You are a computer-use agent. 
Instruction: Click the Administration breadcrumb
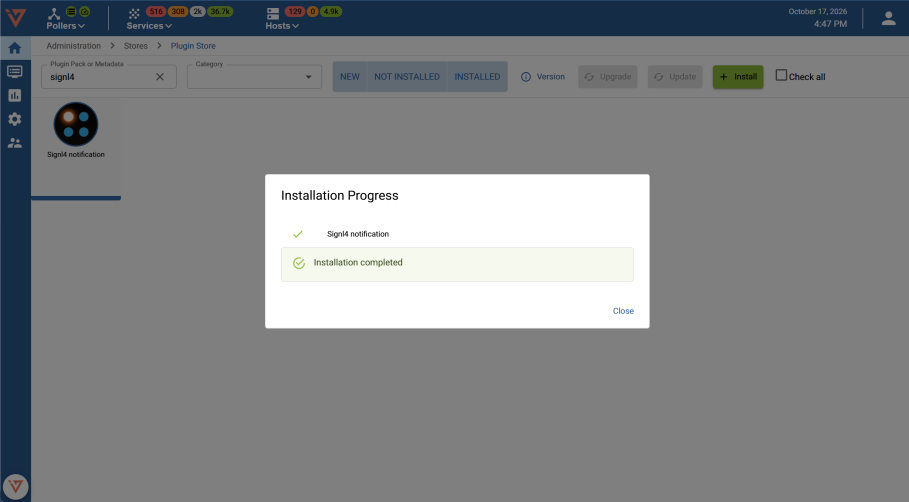74,46
